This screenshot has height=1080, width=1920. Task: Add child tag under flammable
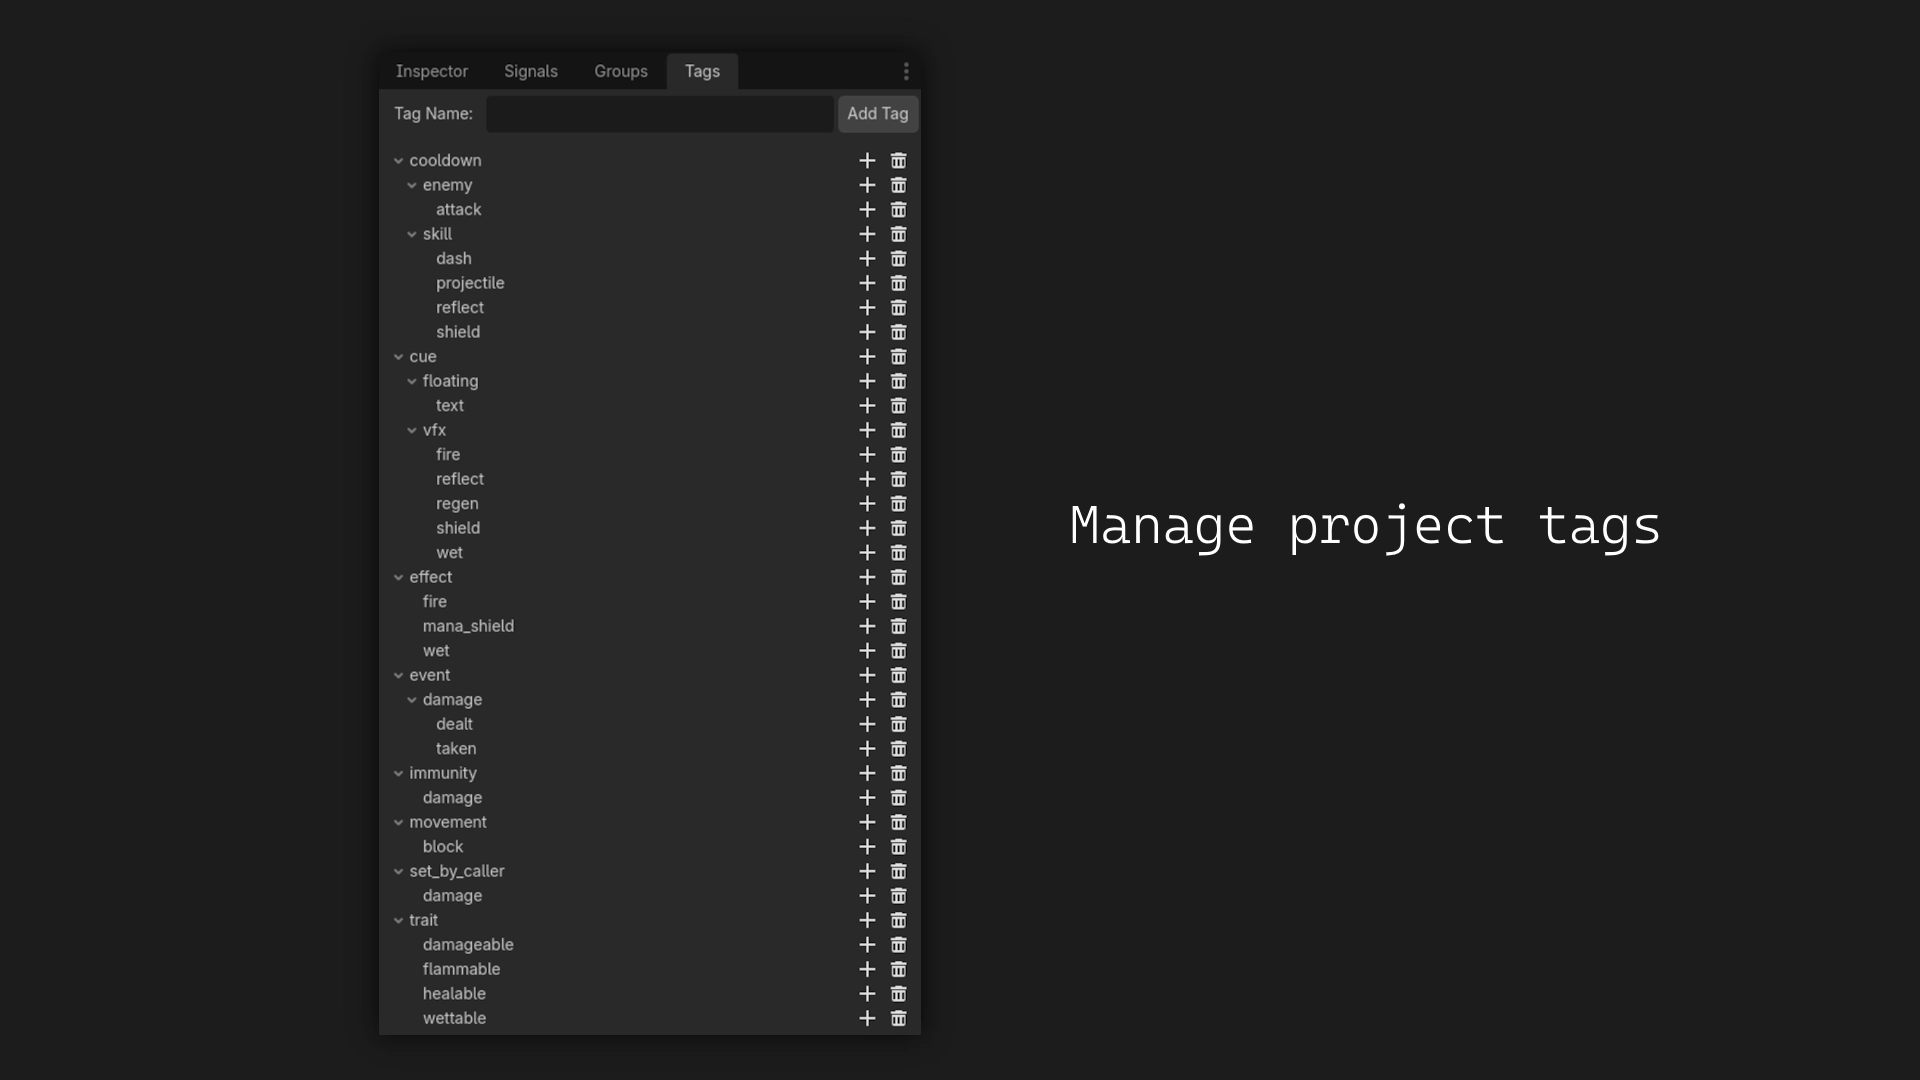click(867, 969)
